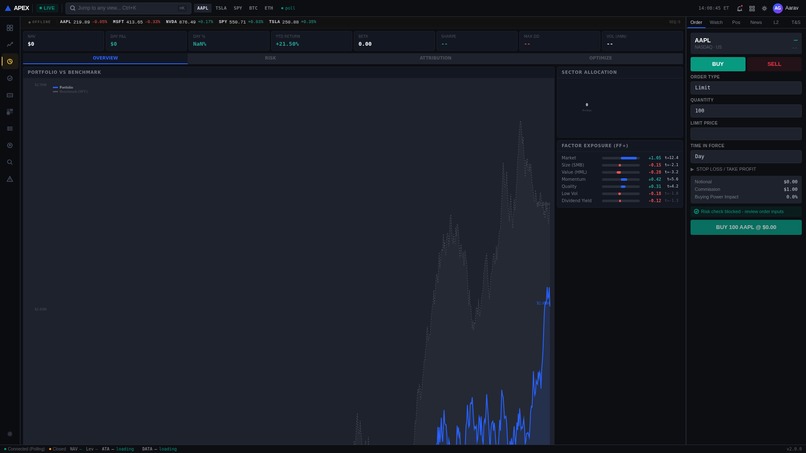Submit the BUY 100 AAPL order button
This screenshot has width=806, height=453.
pos(745,227)
